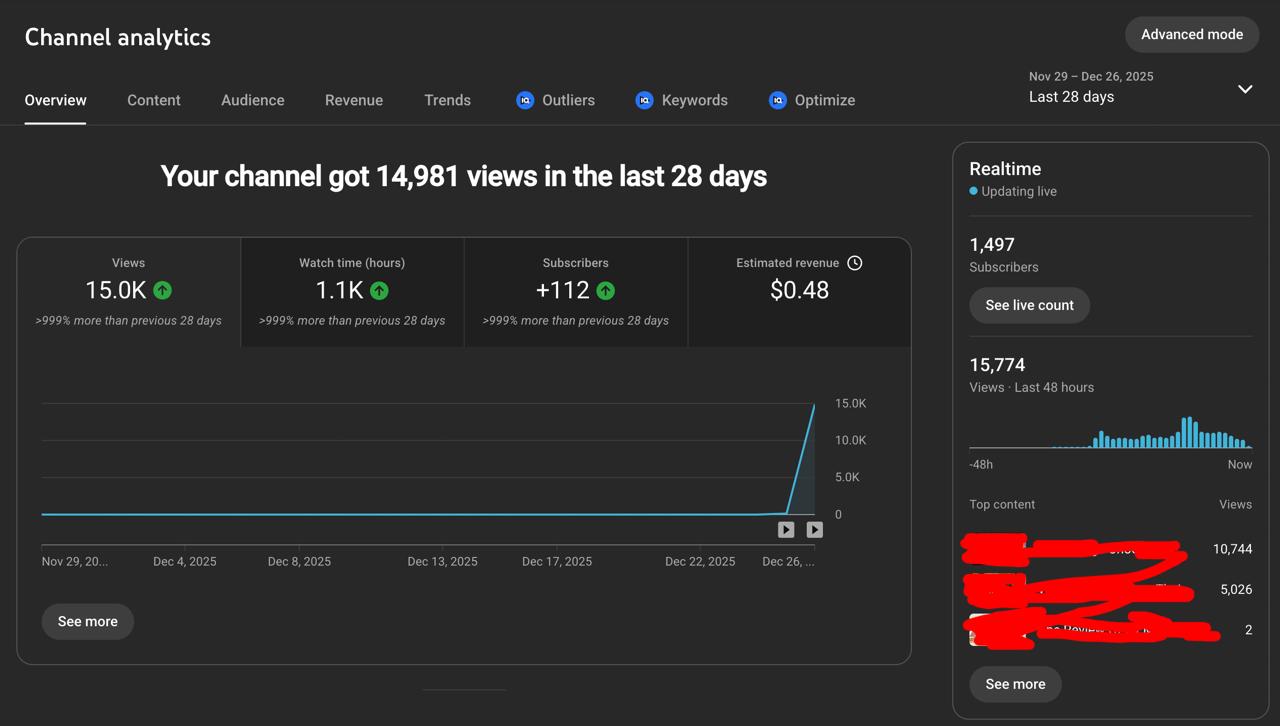Open the Audience tab

(253, 100)
